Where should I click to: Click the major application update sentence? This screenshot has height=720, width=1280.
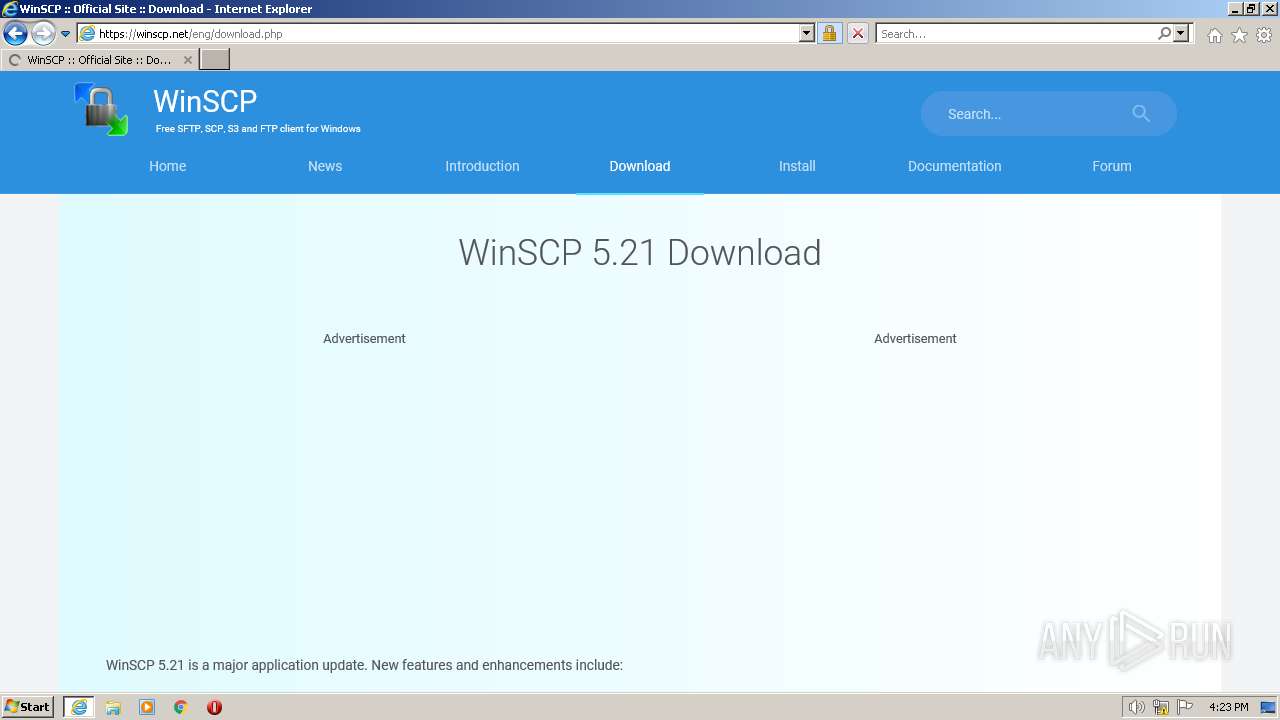[x=364, y=665]
